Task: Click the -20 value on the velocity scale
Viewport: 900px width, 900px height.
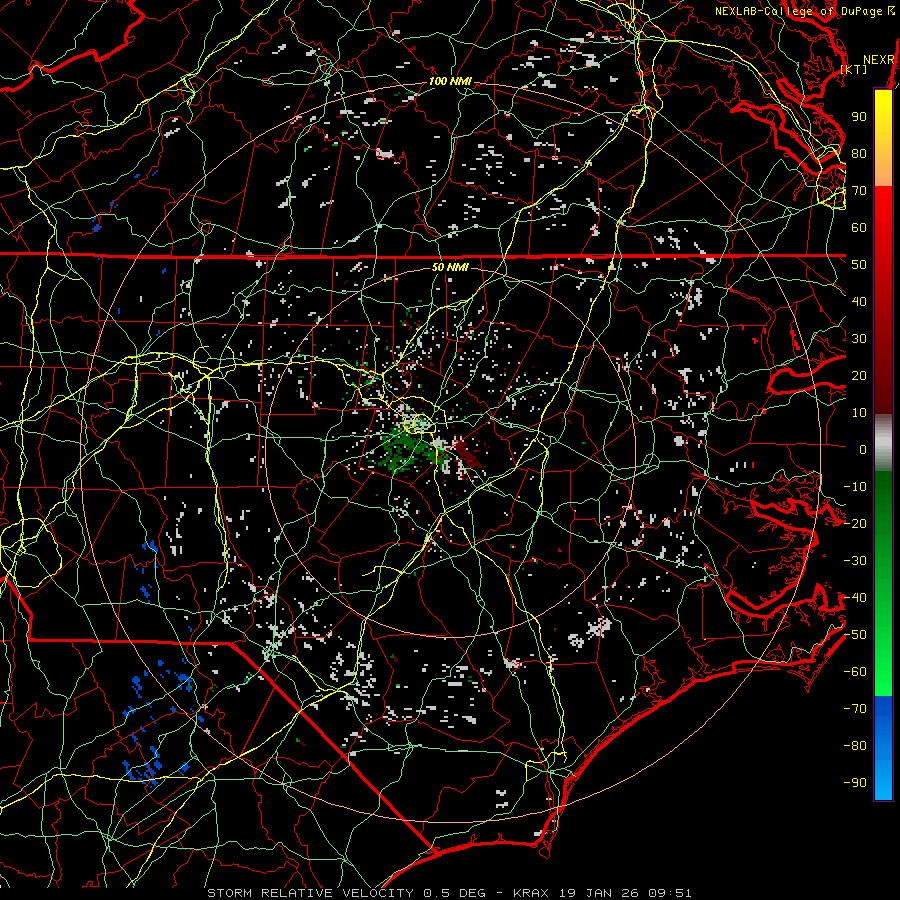Action: pos(855,524)
